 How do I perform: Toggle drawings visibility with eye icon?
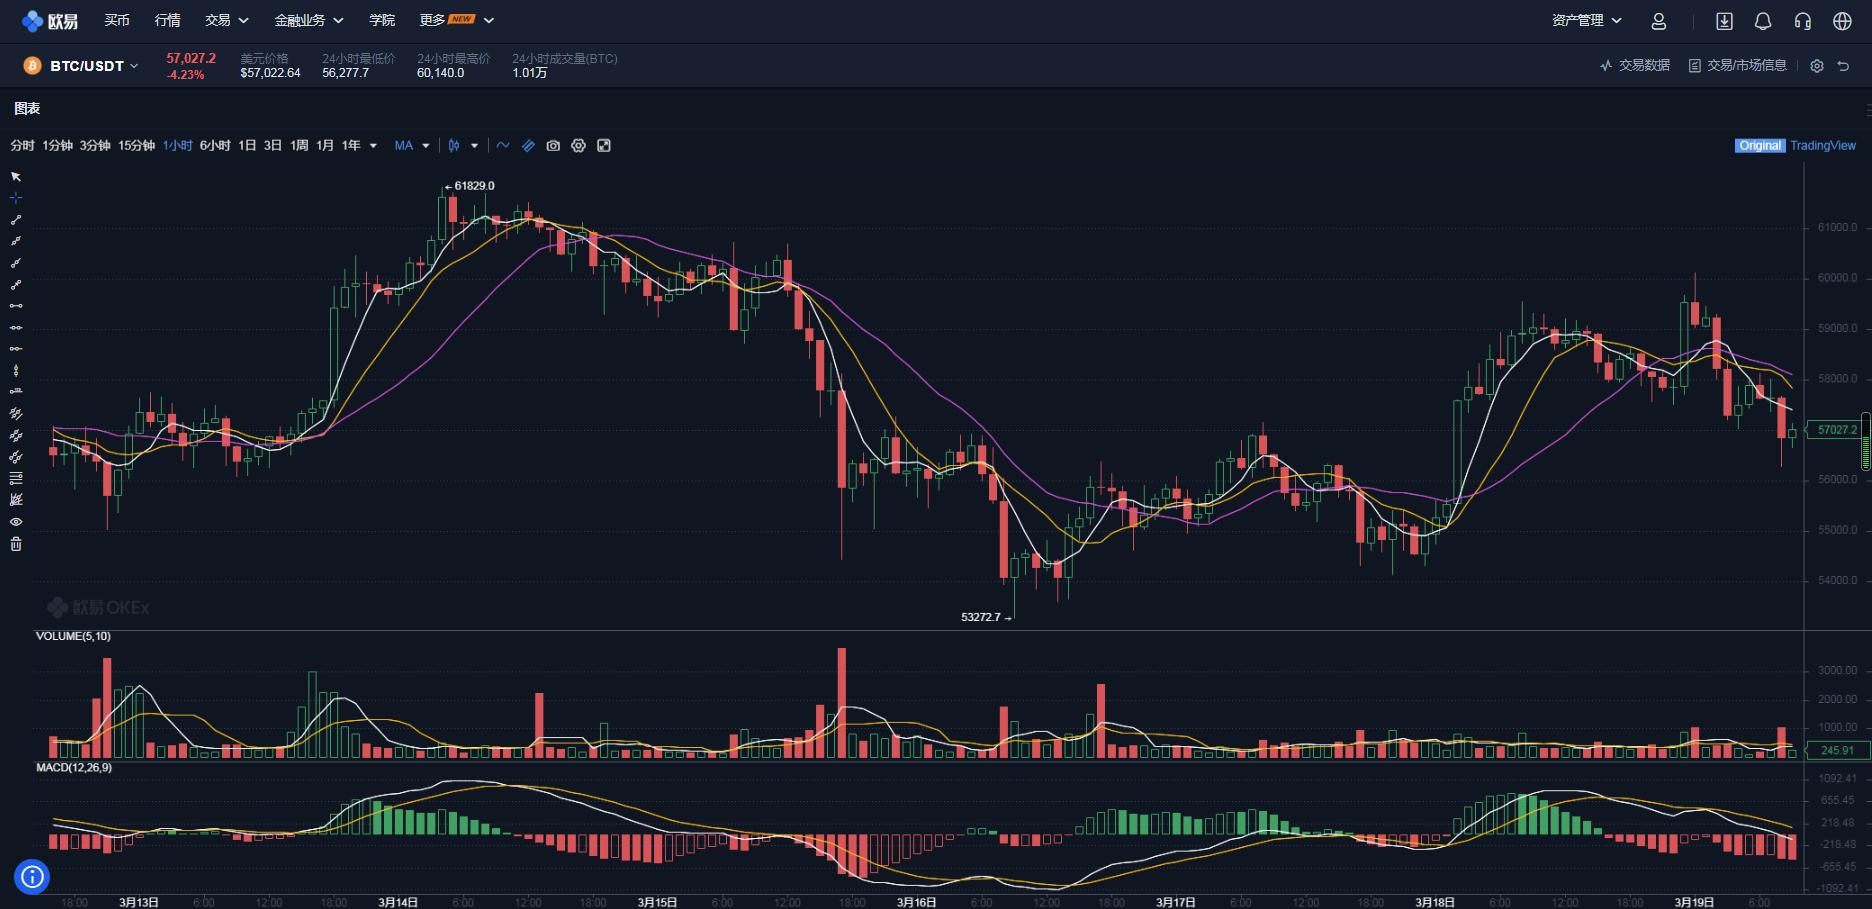(16, 522)
